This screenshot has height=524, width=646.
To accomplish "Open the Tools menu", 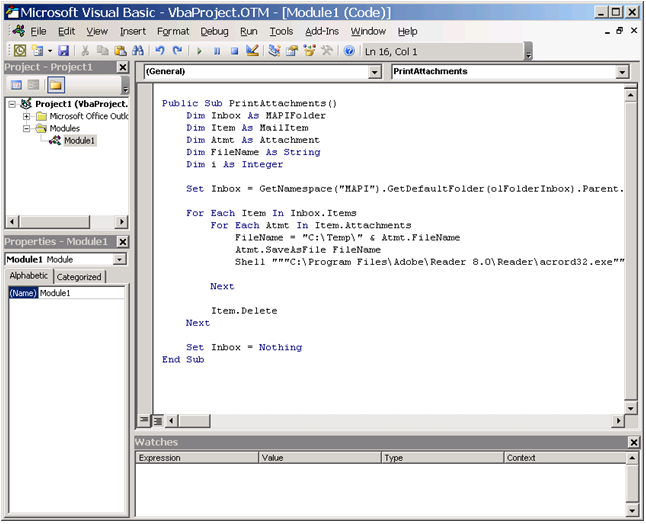I will [281, 31].
